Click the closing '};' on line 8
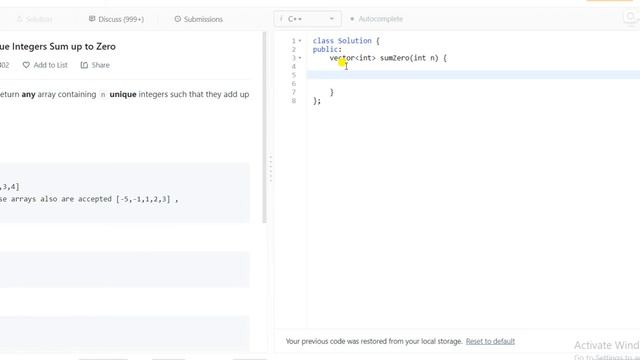Image resolution: width=640 pixels, height=360 pixels. point(317,101)
